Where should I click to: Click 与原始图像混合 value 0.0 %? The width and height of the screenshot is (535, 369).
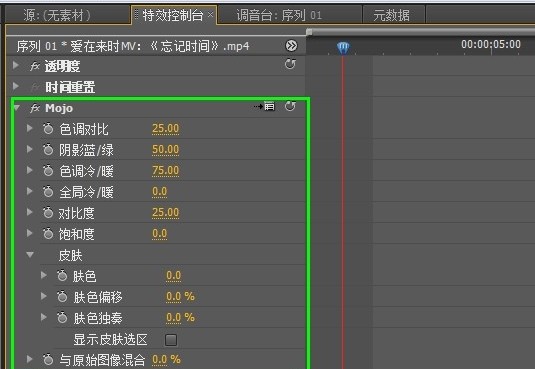click(x=167, y=359)
